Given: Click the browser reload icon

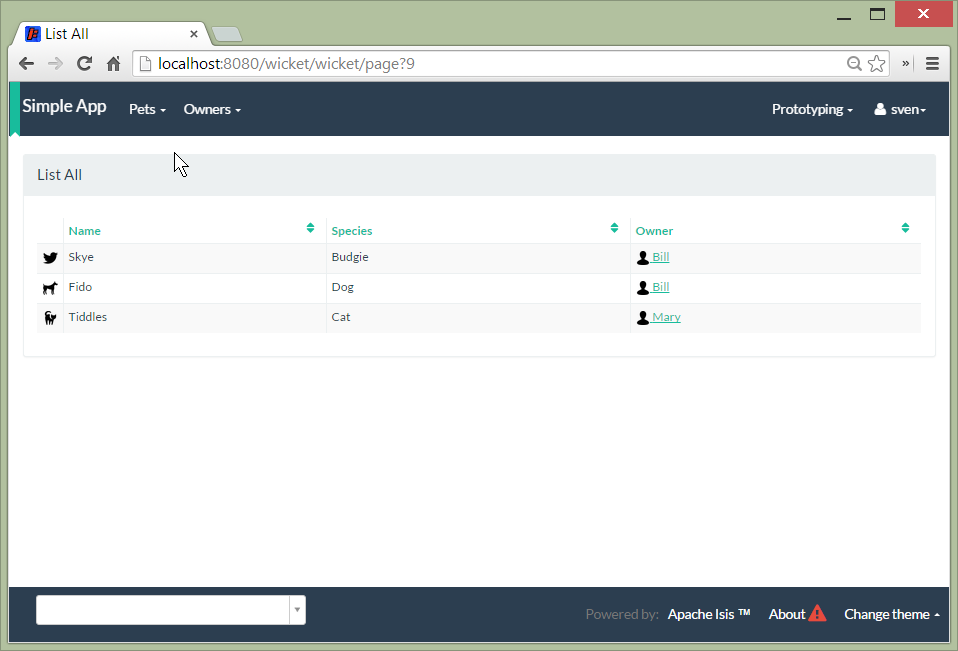Looking at the screenshot, I should point(84,64).
